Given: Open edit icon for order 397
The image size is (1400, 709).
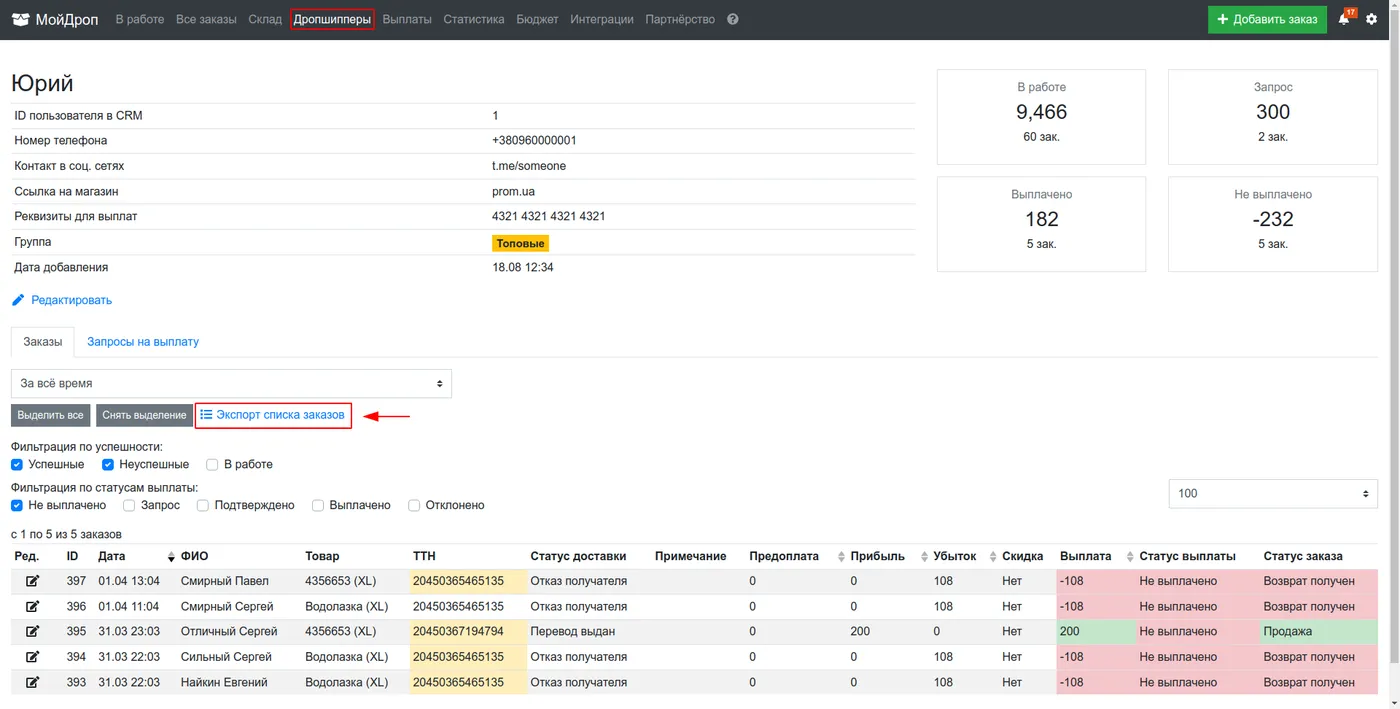Looking at the screenshot, I should point(32,581).
